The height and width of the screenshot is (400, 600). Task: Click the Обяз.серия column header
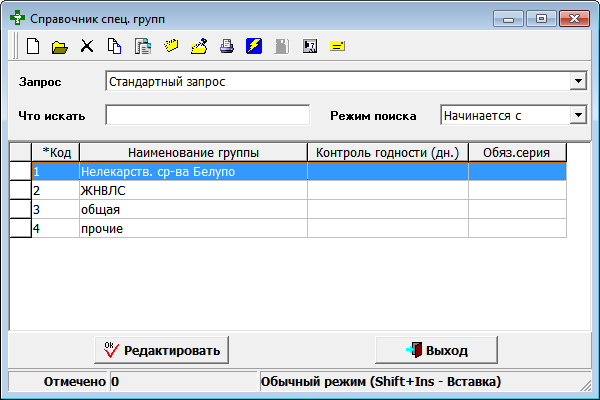[517, 152]
